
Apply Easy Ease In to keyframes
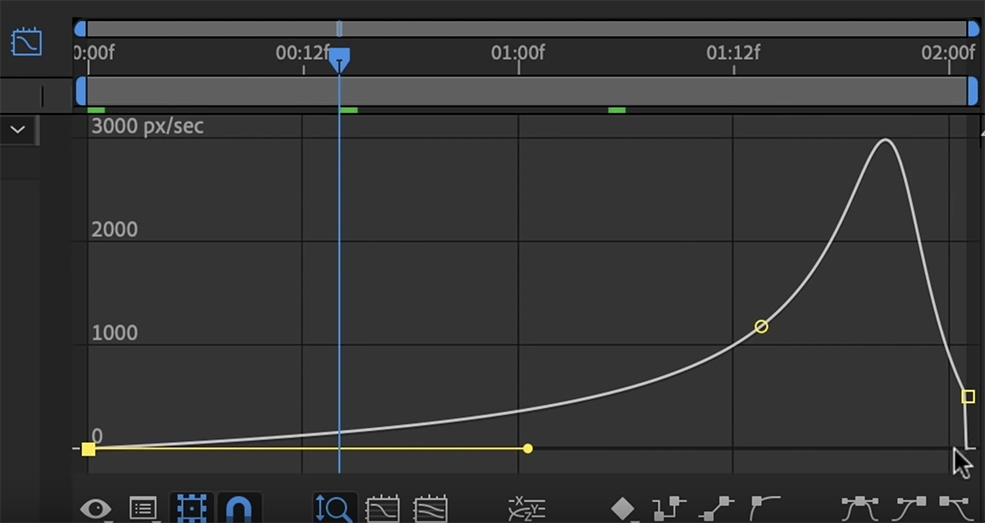tap(909, 509)
